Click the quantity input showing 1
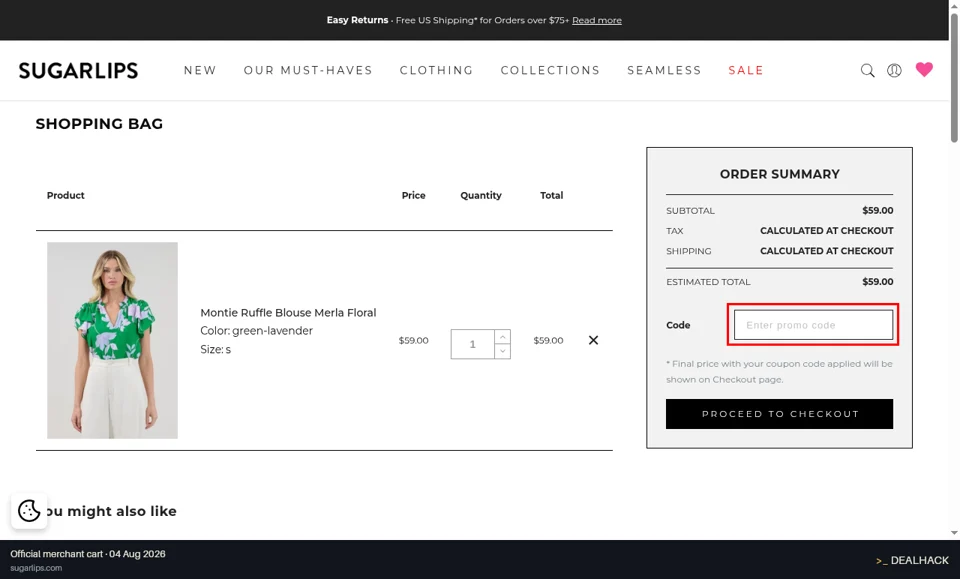 tap(472, 344)
